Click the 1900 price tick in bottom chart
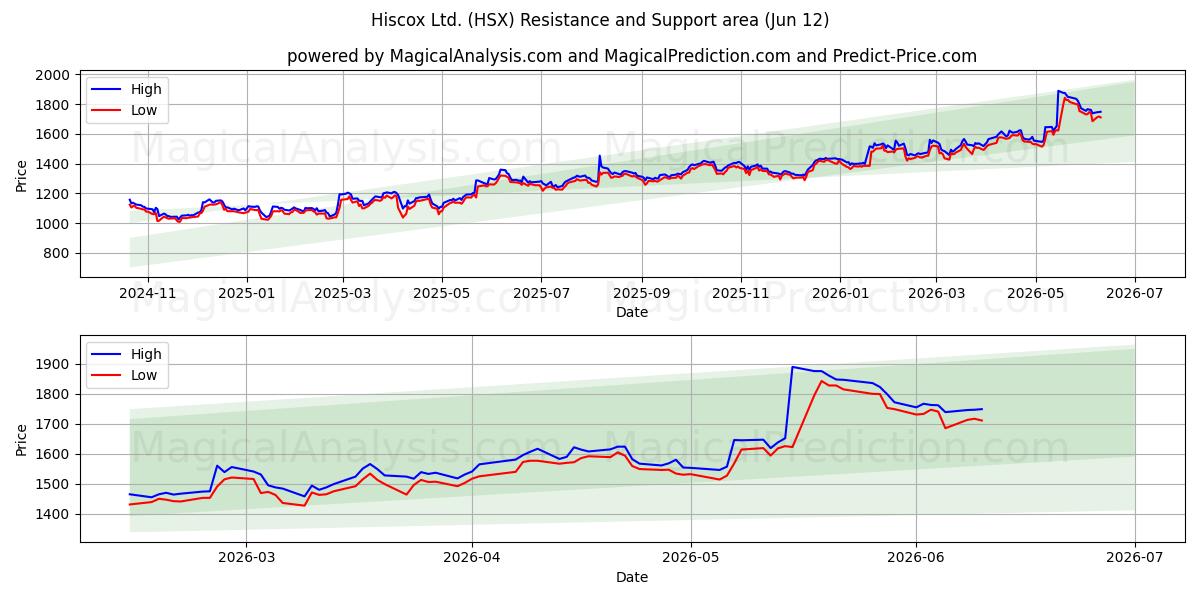This screenshot has width=1200, height=600. click(53, 364)
